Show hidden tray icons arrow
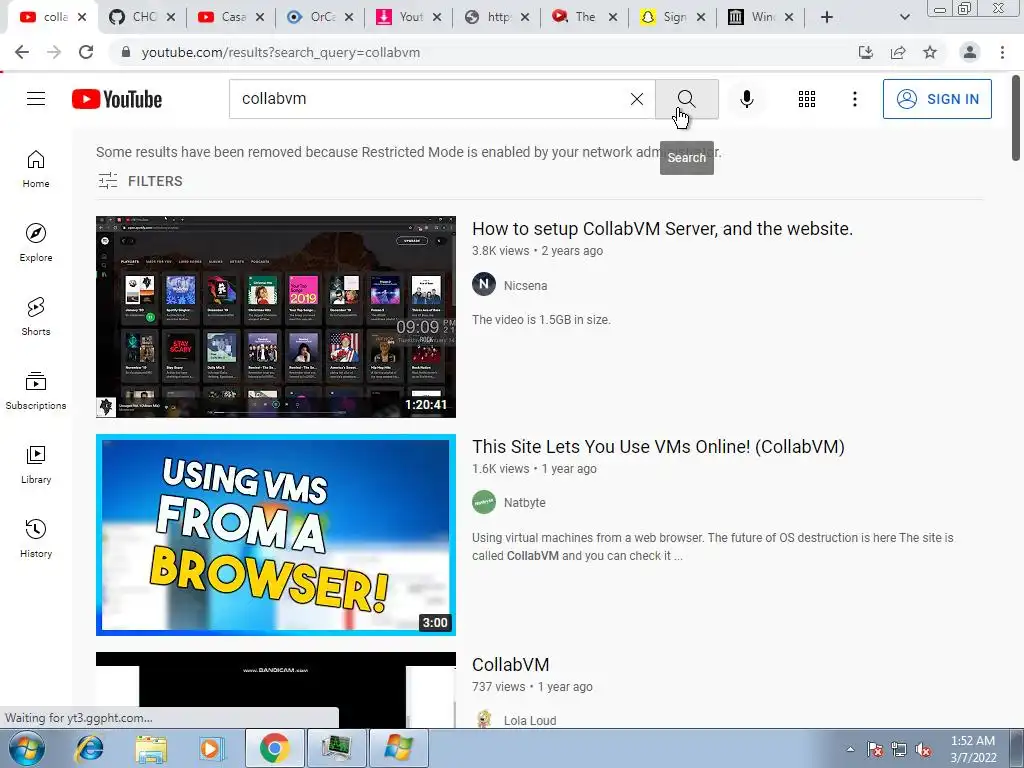The height and width of the screenshot is (768, 1024). pyautogui.click(x=850, y=749)
